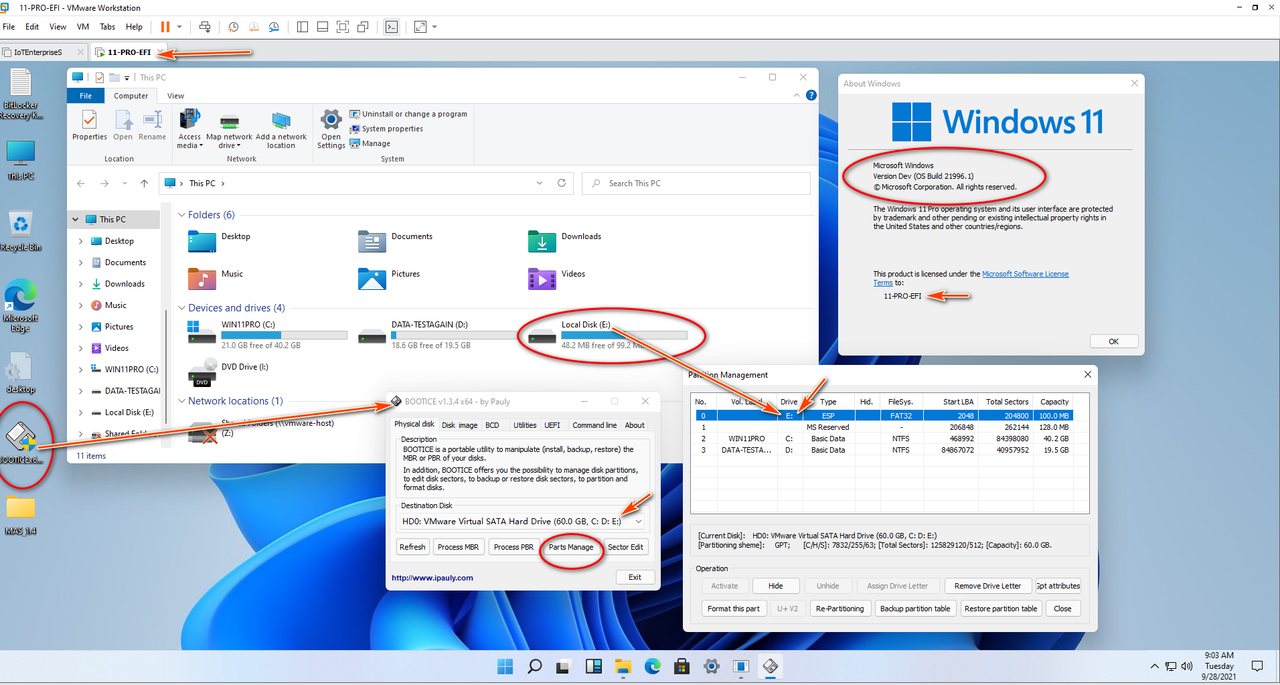This screenshot has height=685, width=1280.
Task: Open the Windows Start button on taskbar
Action: tap(505, 666)
